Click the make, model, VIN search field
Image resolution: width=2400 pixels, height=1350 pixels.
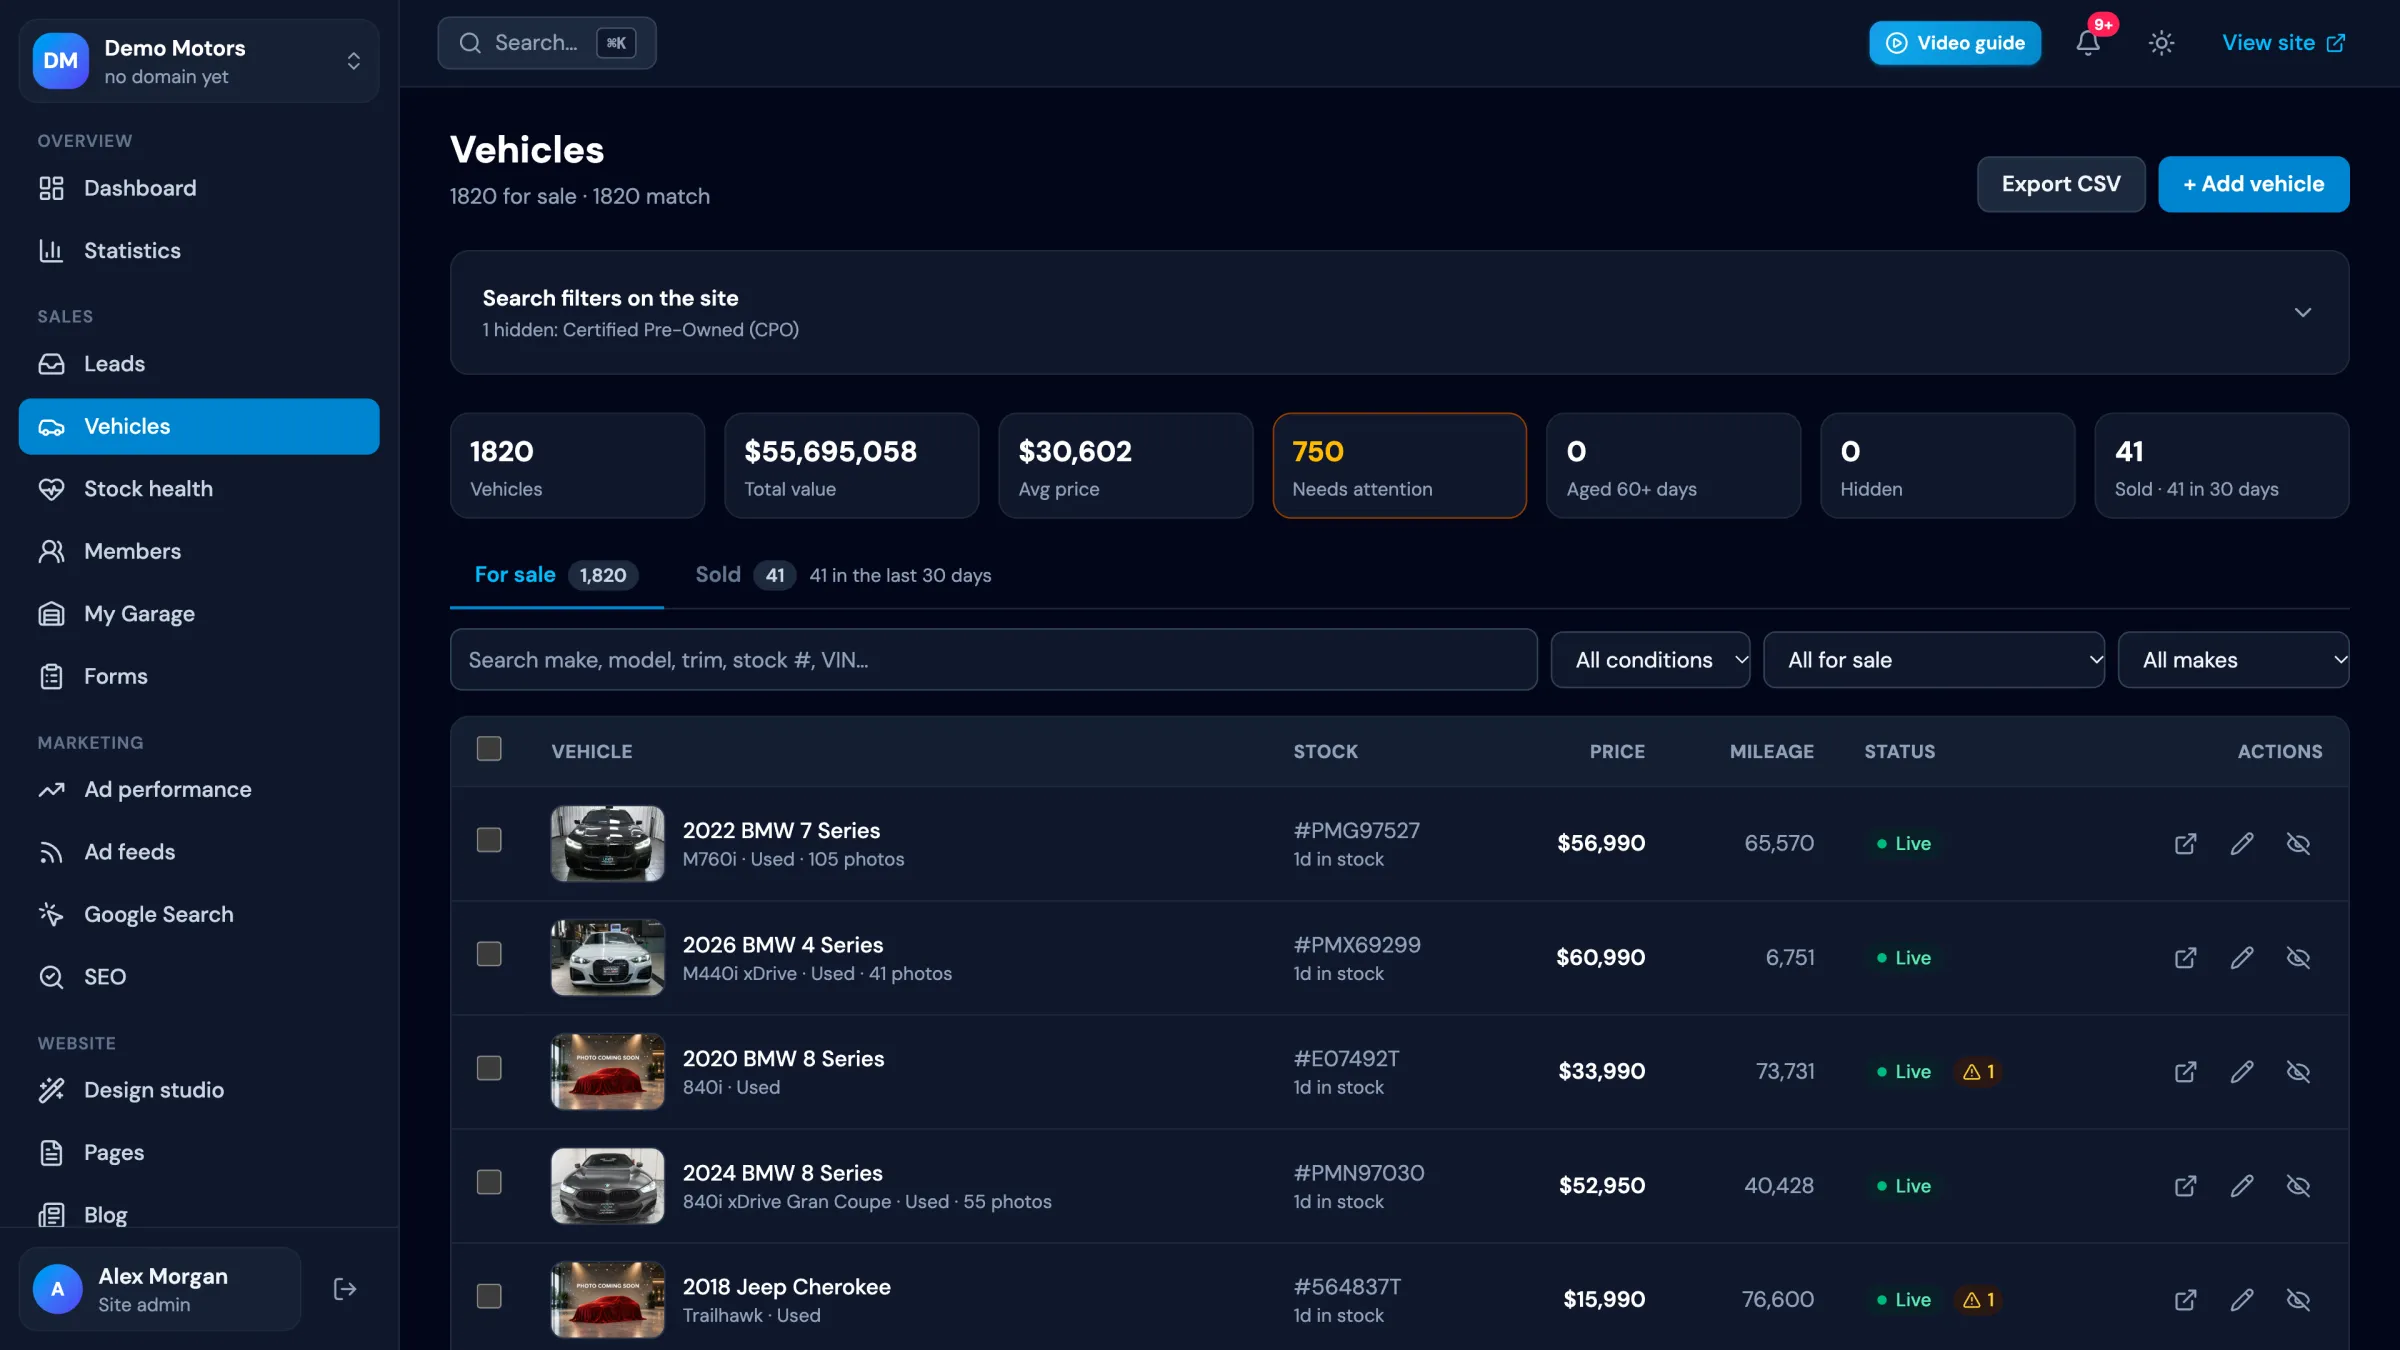point(993,660)
